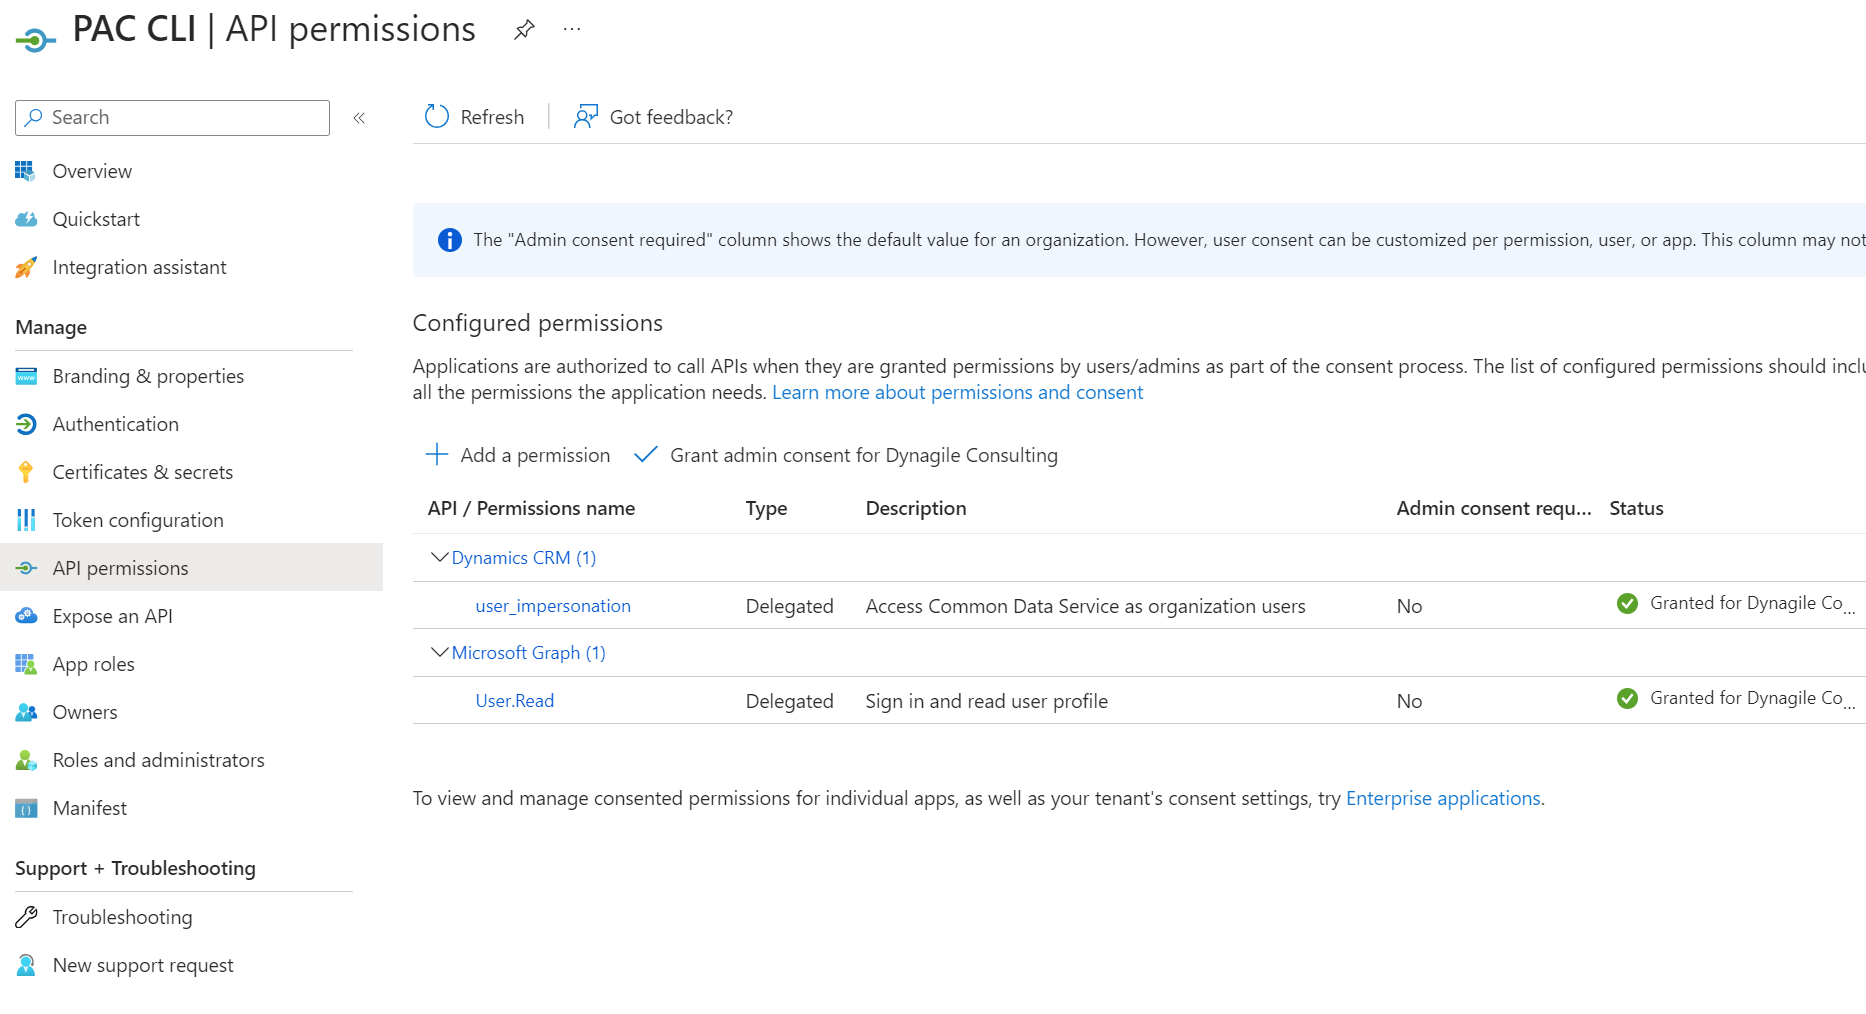This screenshot has width=1866, height=1014.
Task: Click the Integration assistant rocket icon
Action: [x=26, y=267]
